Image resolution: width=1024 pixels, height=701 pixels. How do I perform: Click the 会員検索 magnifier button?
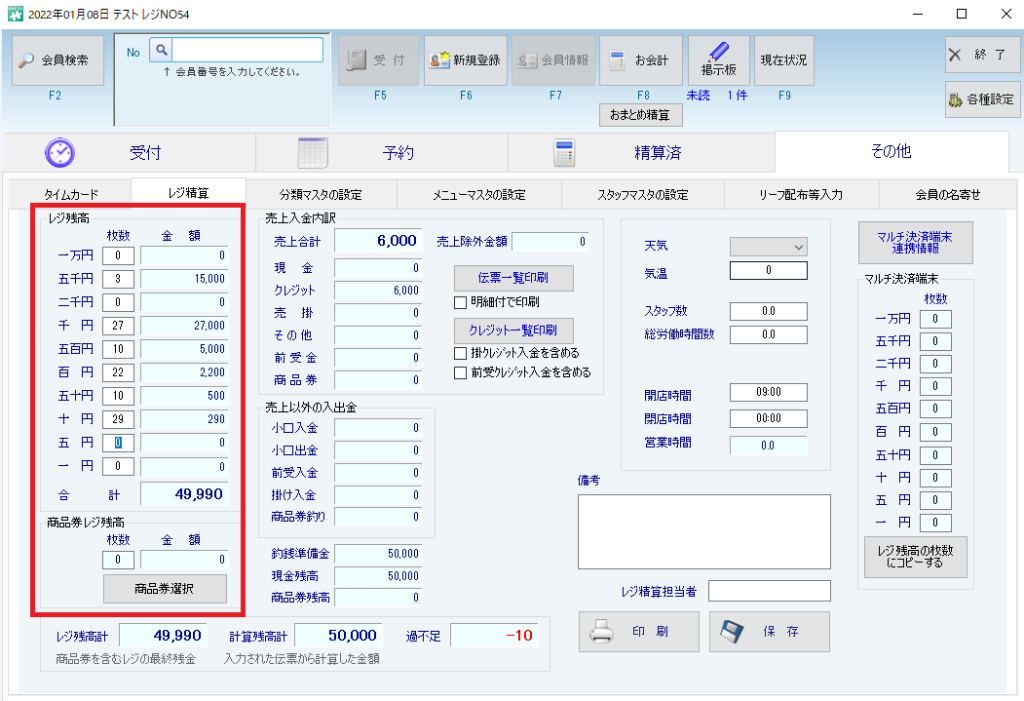[x=58, y=60]
